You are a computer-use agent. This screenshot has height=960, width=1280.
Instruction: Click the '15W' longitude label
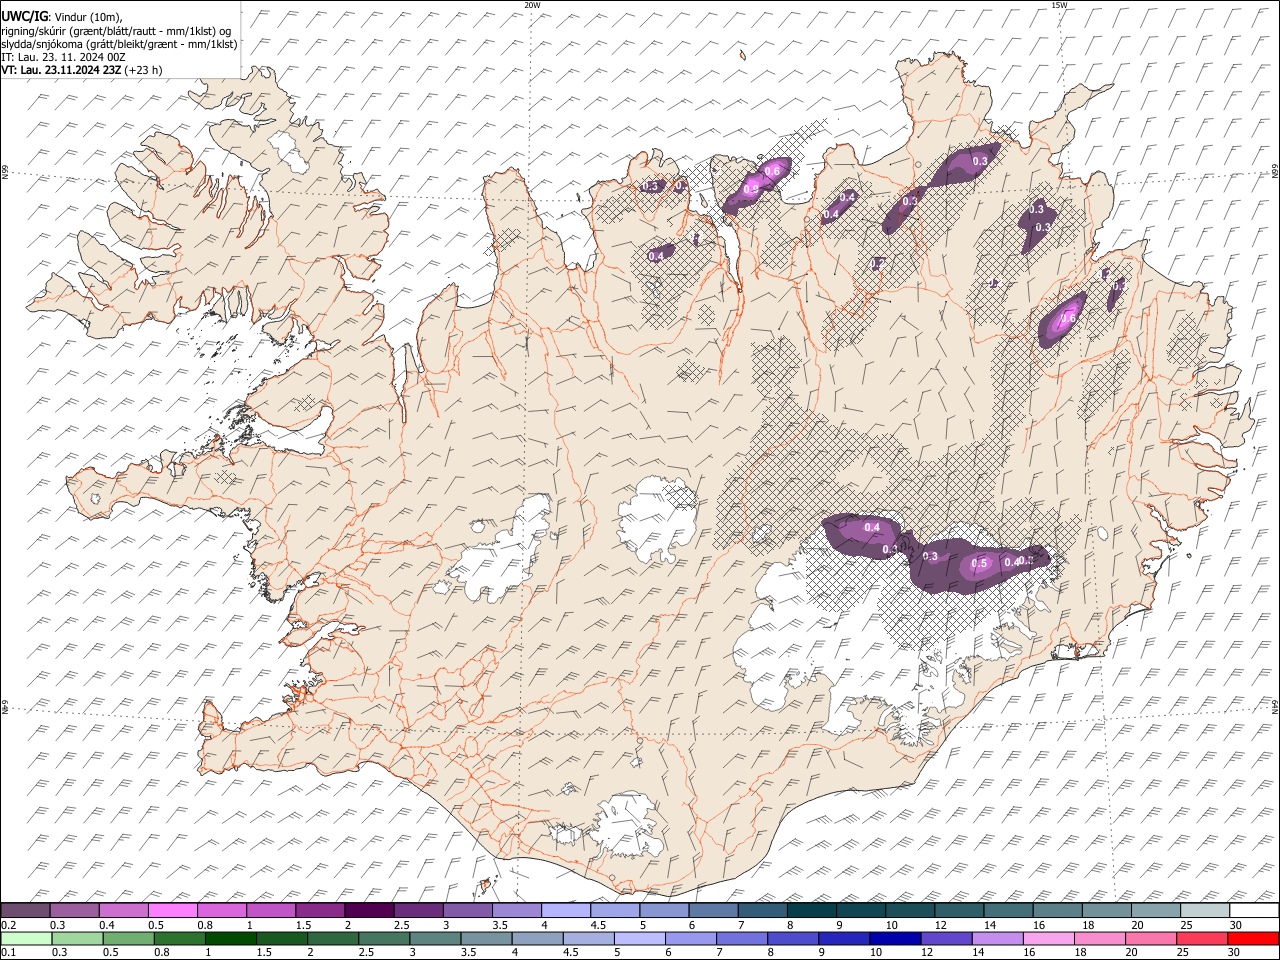pyautogui.click(x=1059, y=5)
